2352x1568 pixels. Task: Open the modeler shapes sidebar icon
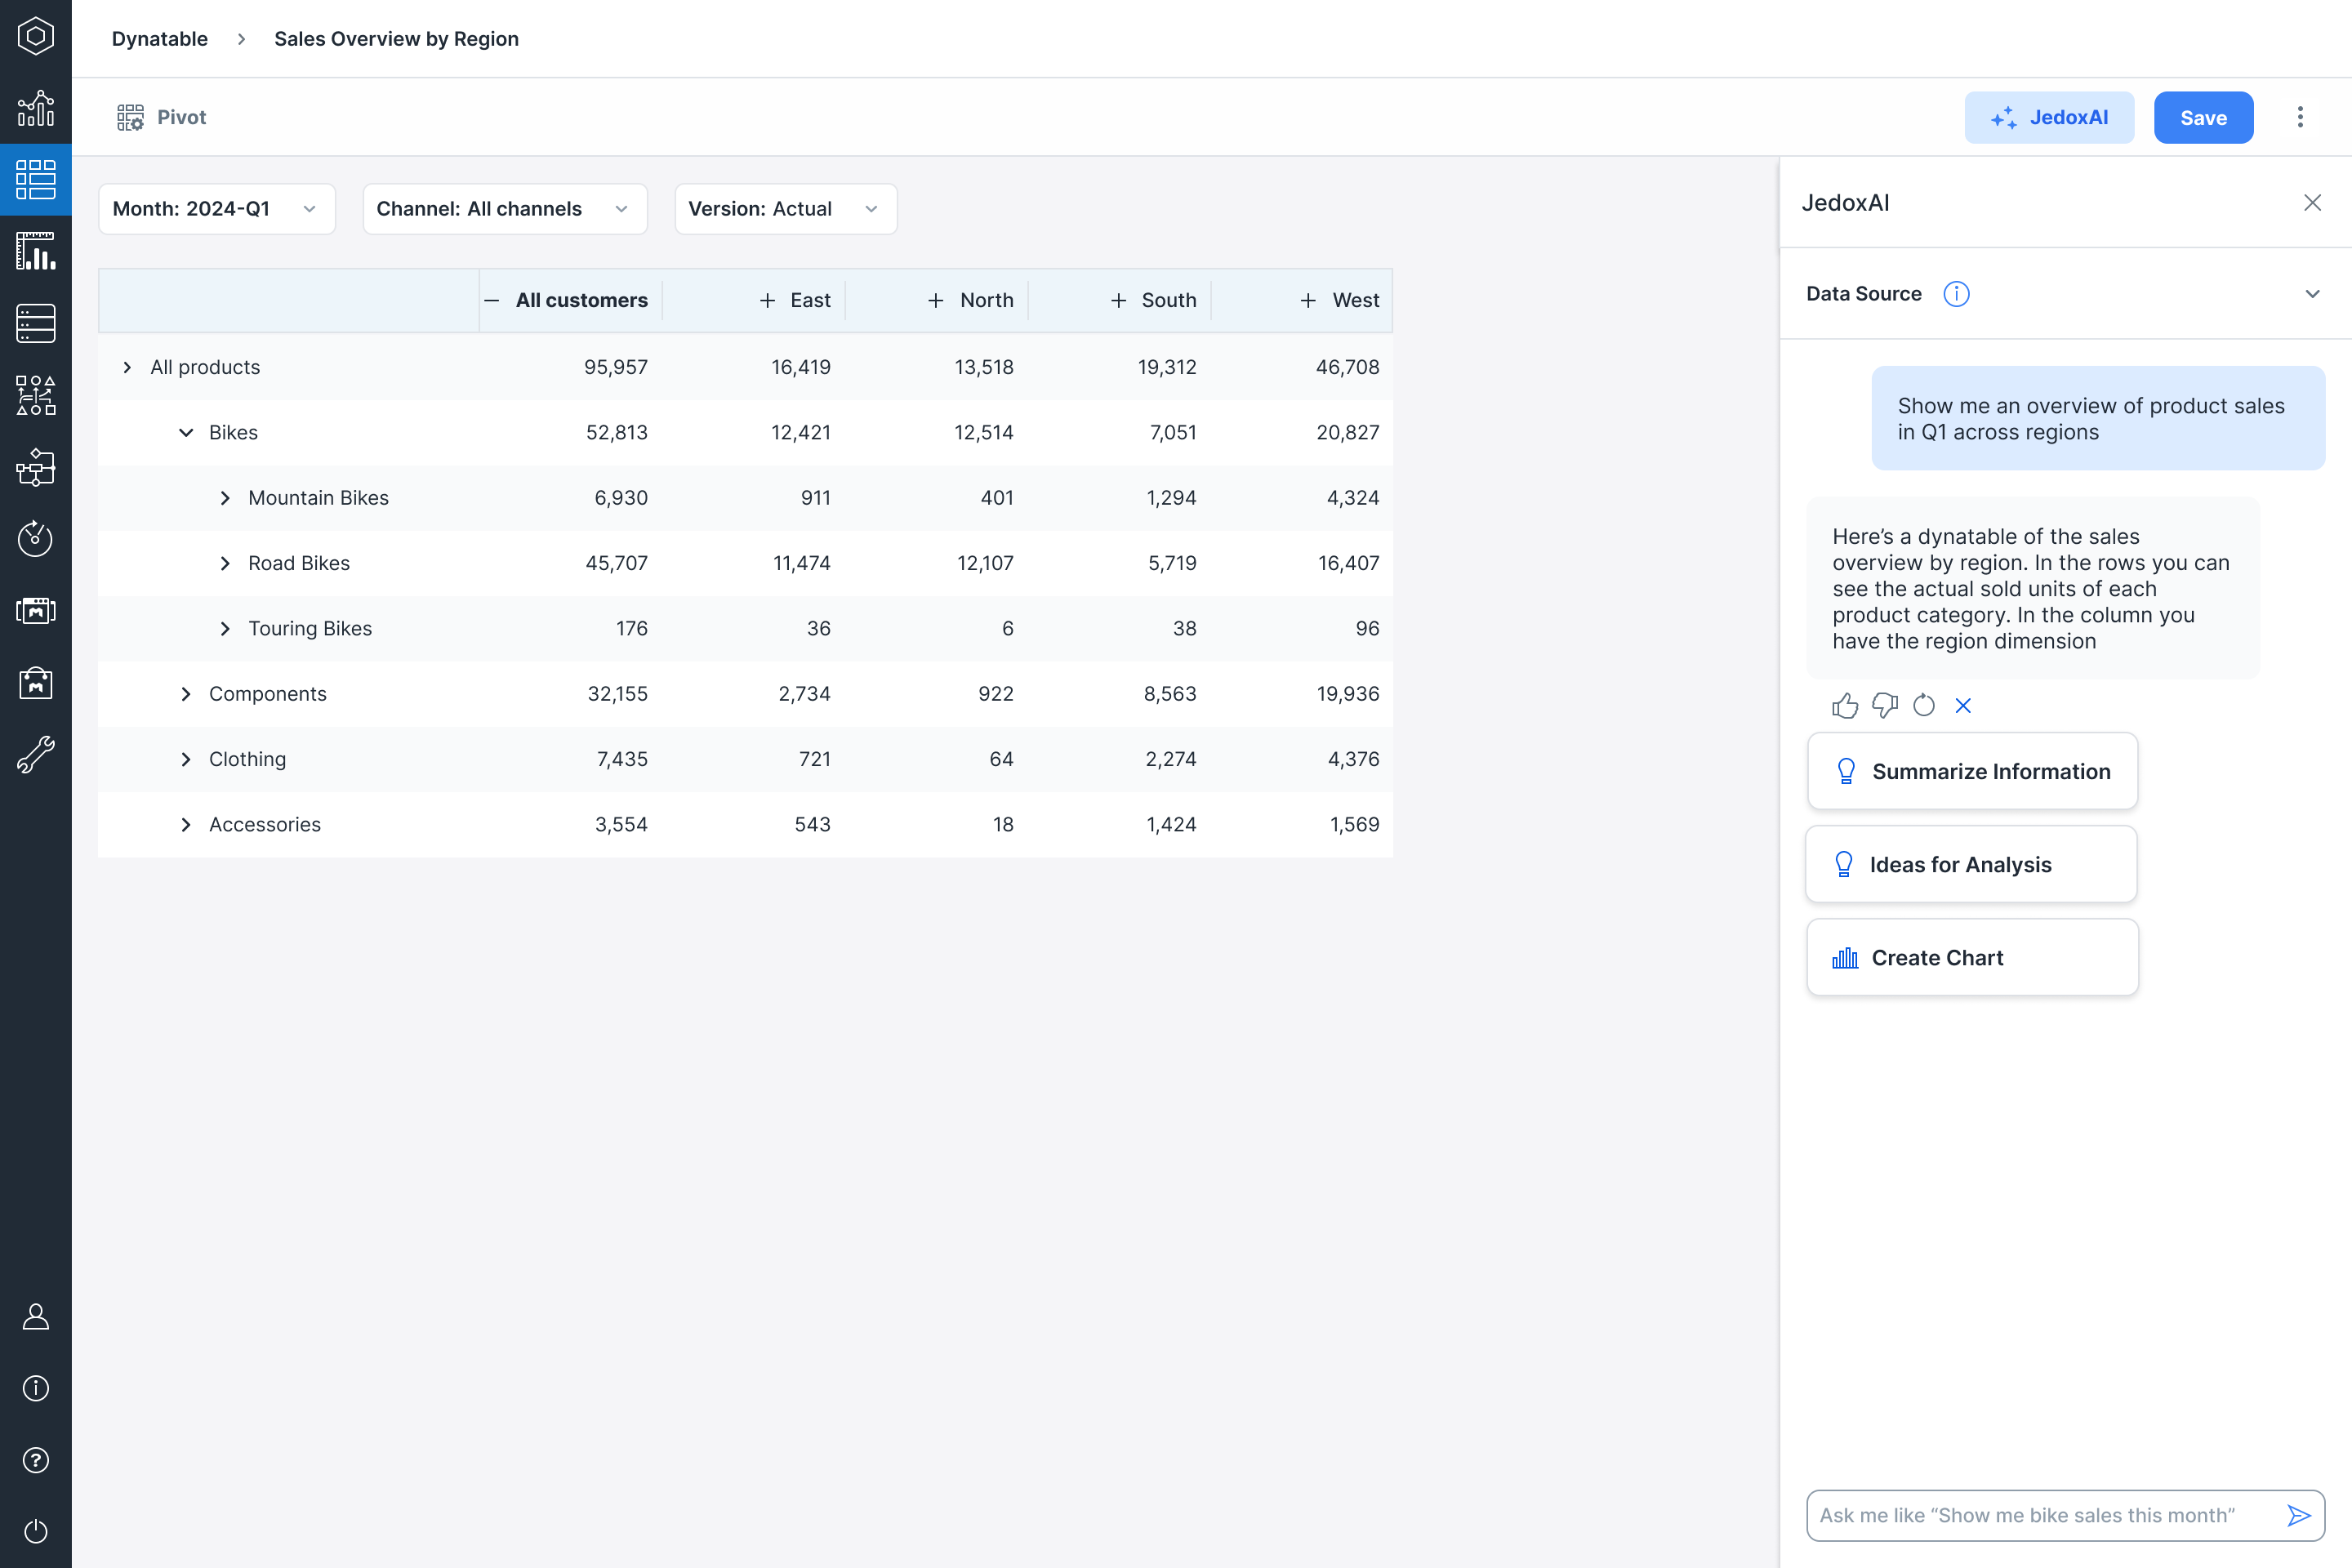click(36, 395)
